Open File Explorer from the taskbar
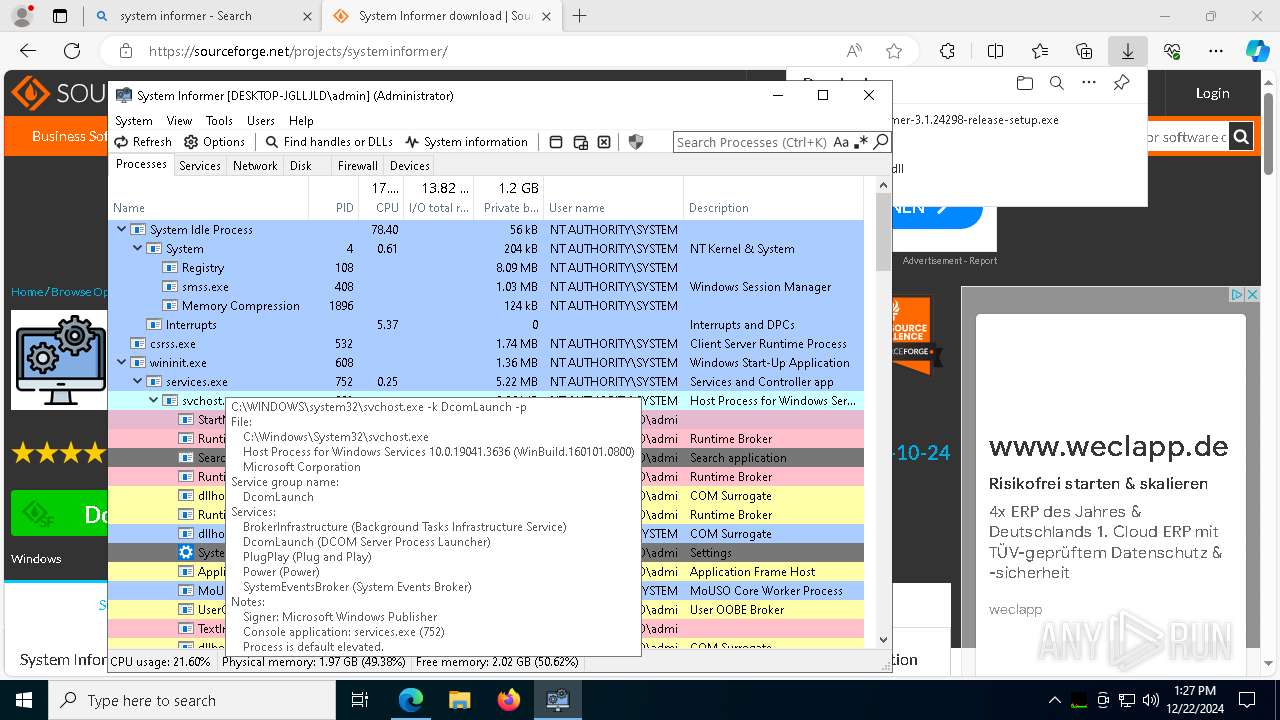The image size is (1280, 720). click(x=459, y=700)
